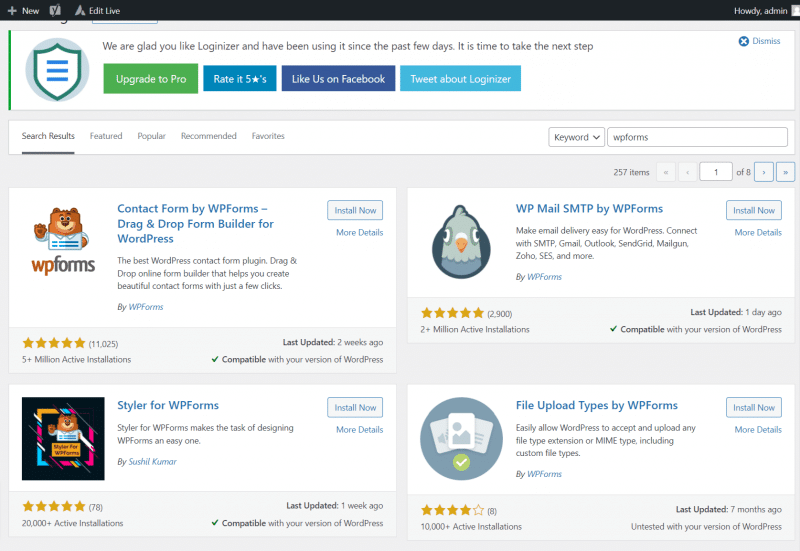The height and width of the screenshot is (551, 800).
Task: Jump to the last page of results
Action: [x=785, y=172]
